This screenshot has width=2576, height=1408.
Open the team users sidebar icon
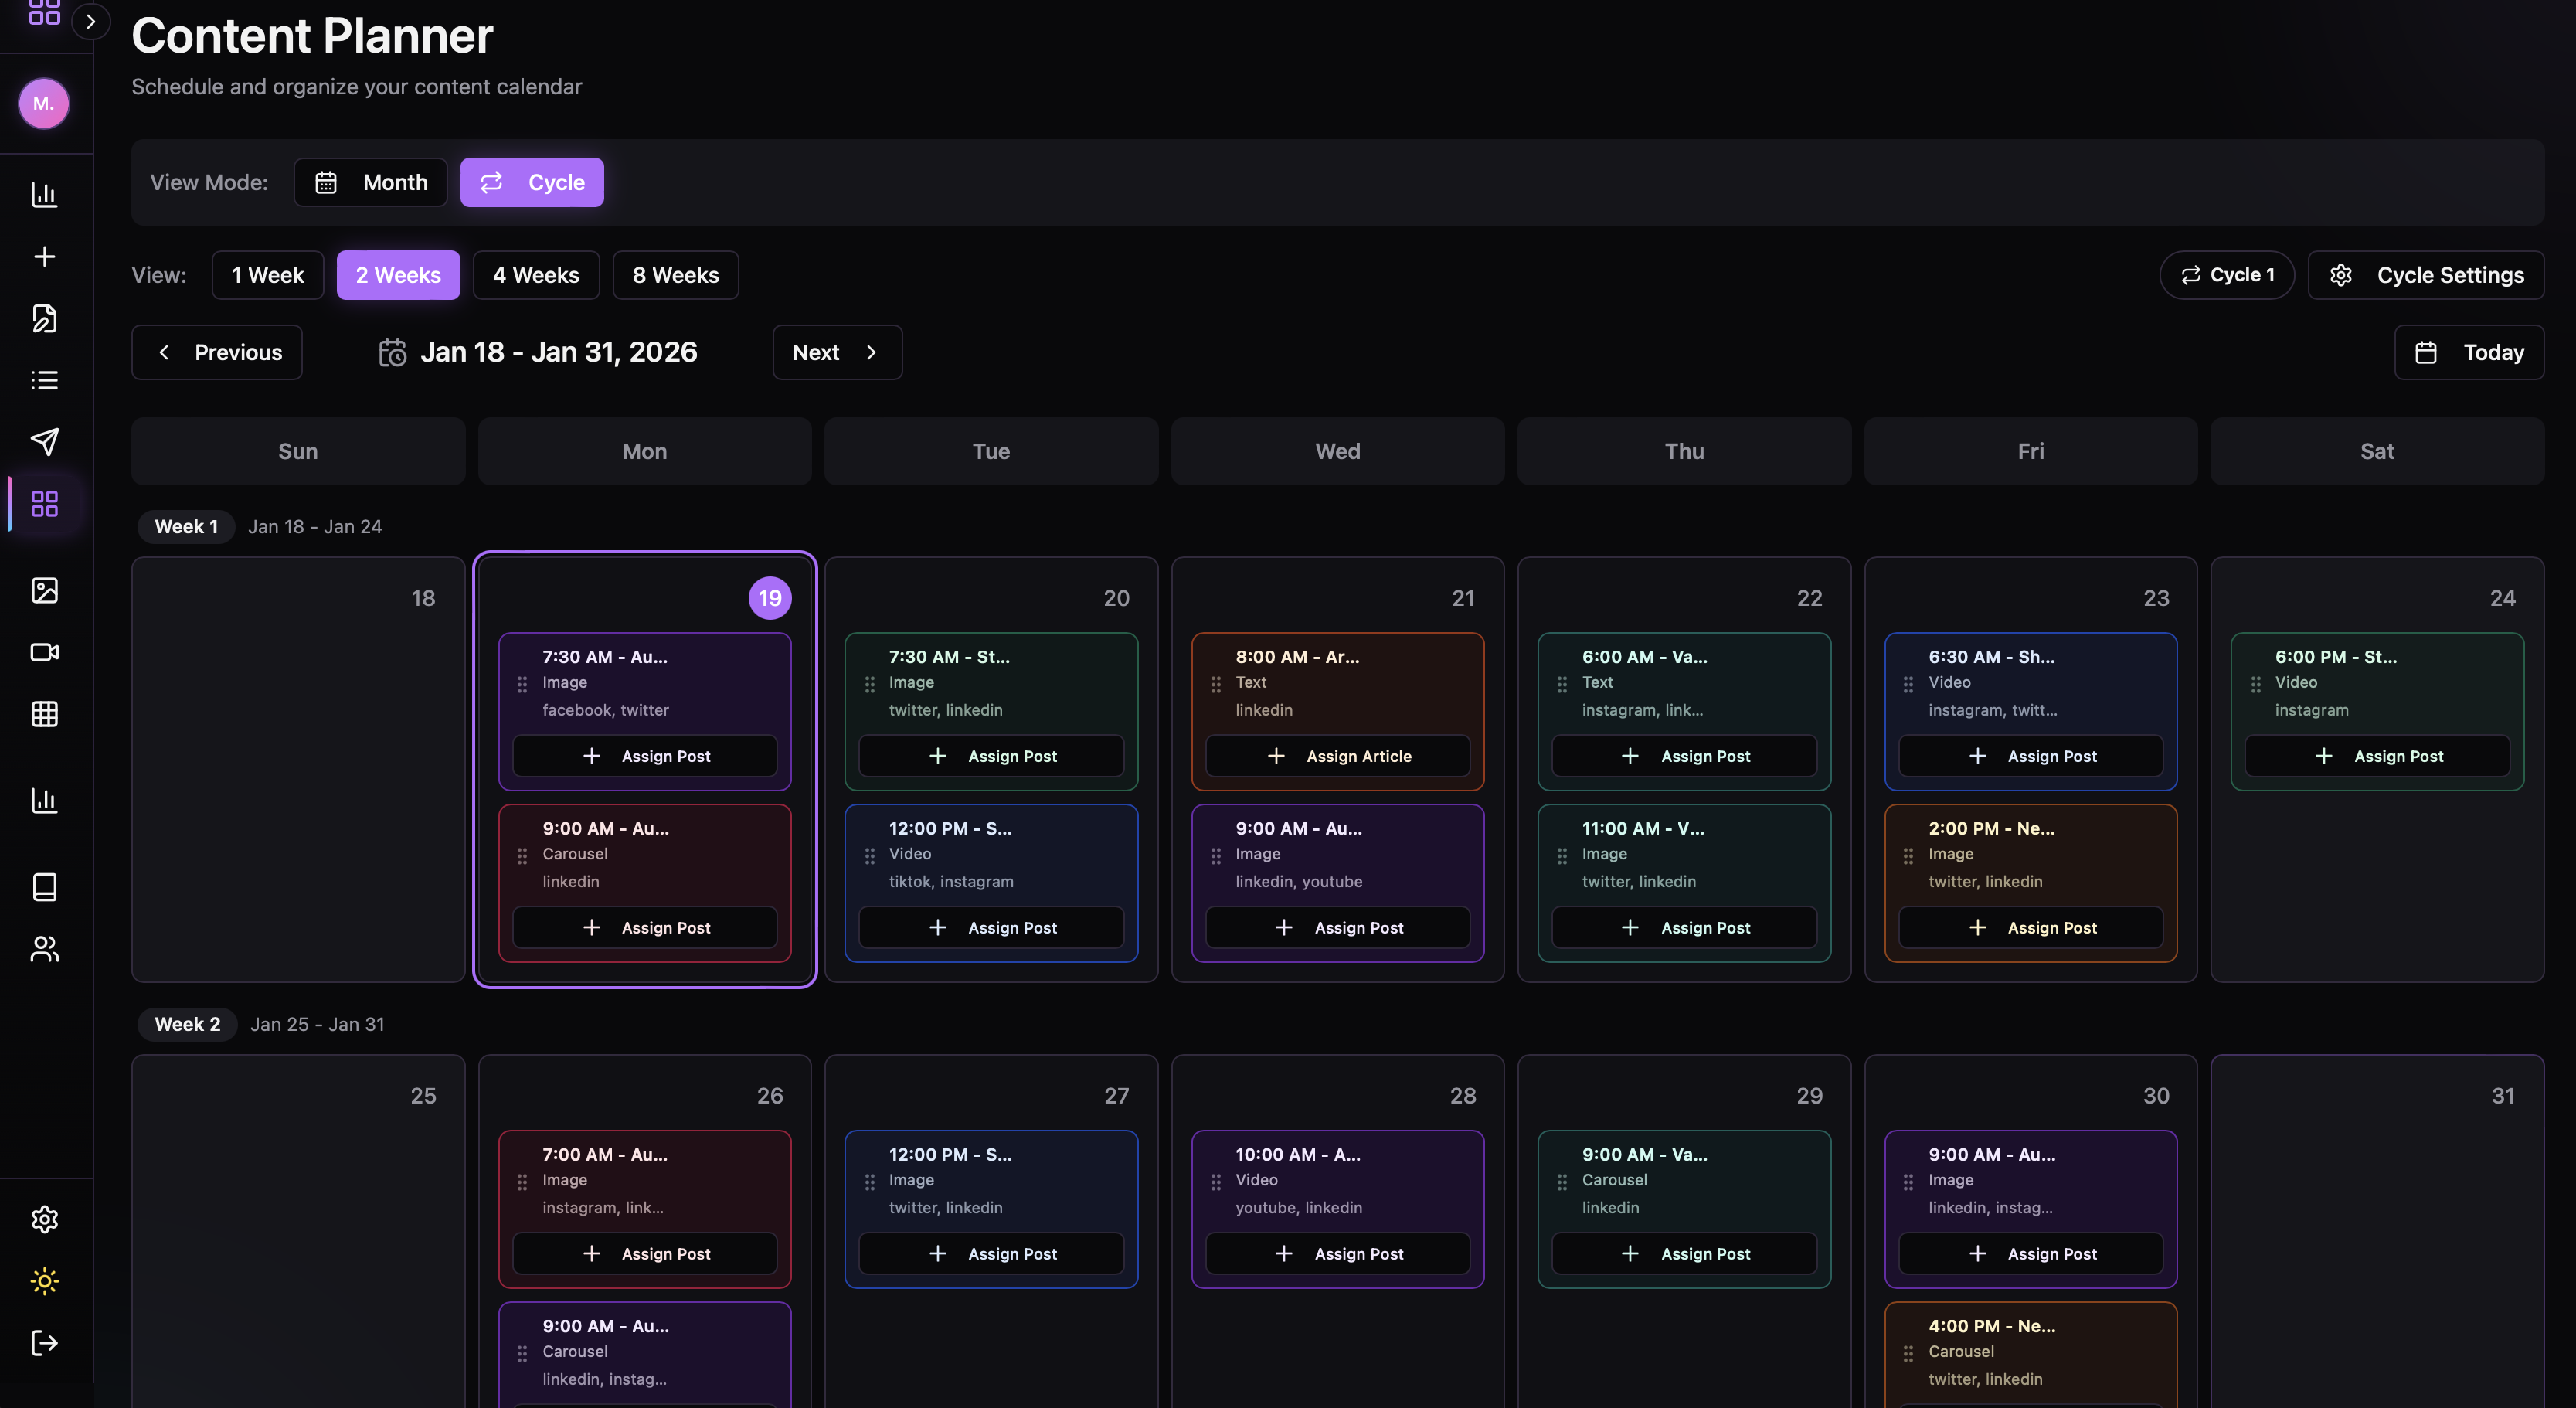click(x=44, y=948)
